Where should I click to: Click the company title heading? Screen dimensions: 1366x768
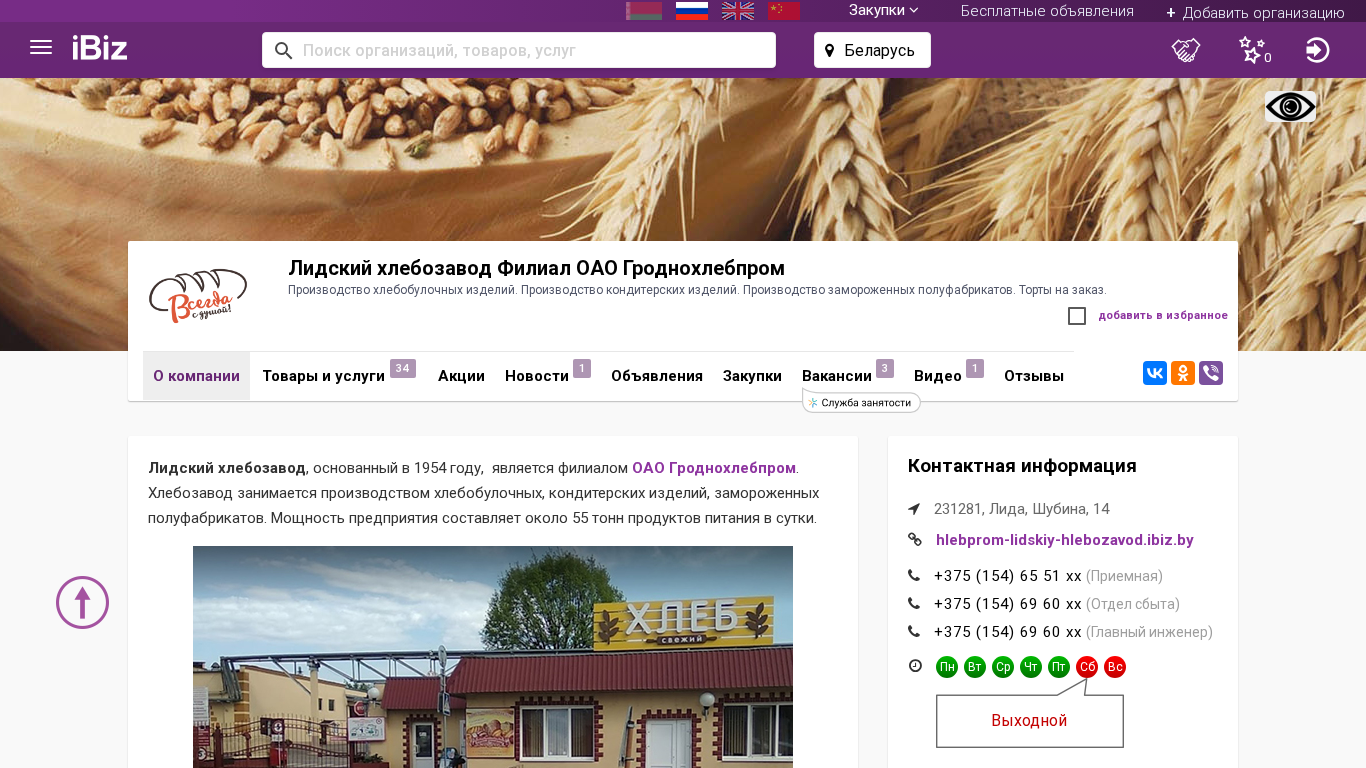pyautogui.click(x=536, y=268)
